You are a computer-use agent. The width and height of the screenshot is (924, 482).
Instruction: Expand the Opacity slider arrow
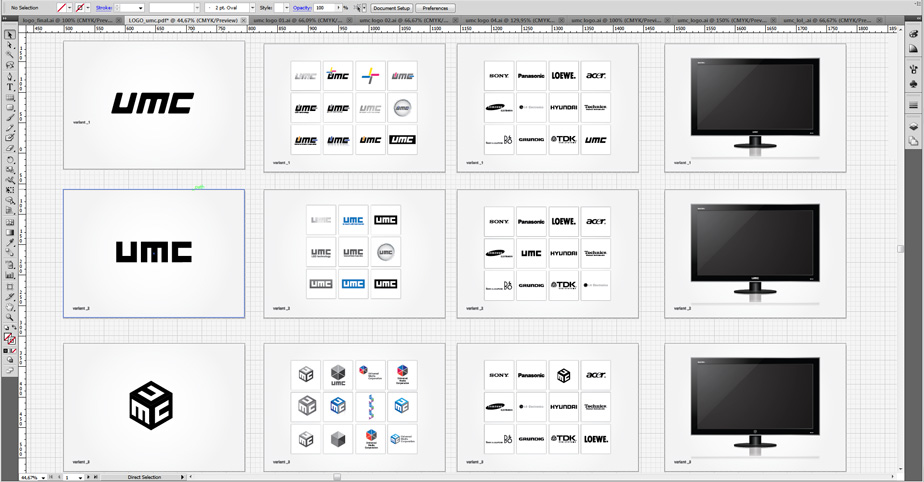pyautogui.click(x=338, y=8)
